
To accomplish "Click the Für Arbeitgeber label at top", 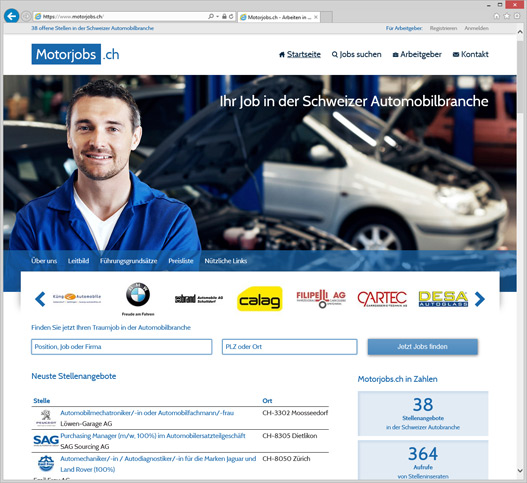I will click(x=404, y=28).
